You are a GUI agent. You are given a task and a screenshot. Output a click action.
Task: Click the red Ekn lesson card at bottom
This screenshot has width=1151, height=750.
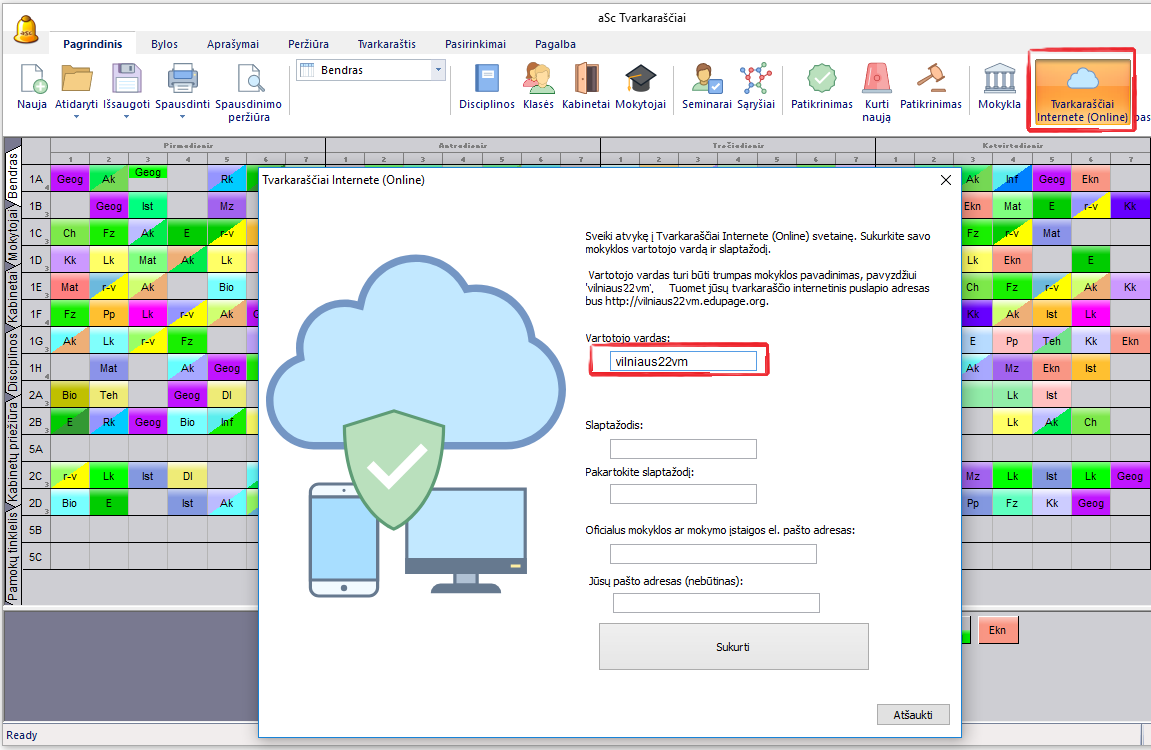[997, 630]
